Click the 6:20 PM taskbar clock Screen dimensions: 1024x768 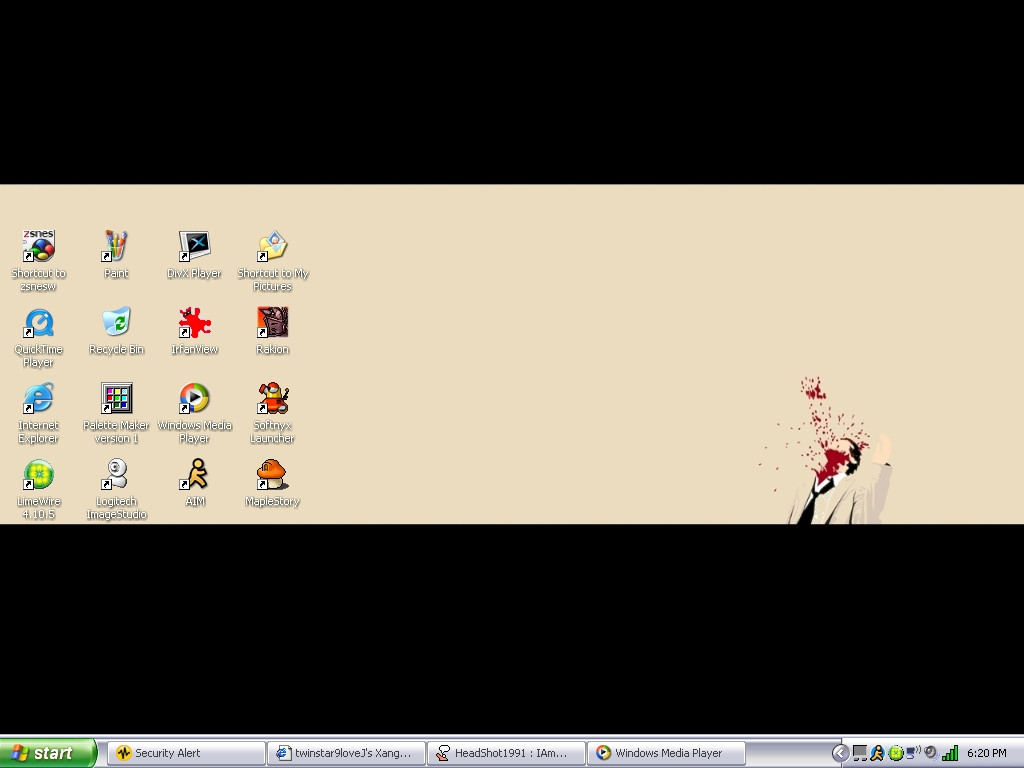987,753
